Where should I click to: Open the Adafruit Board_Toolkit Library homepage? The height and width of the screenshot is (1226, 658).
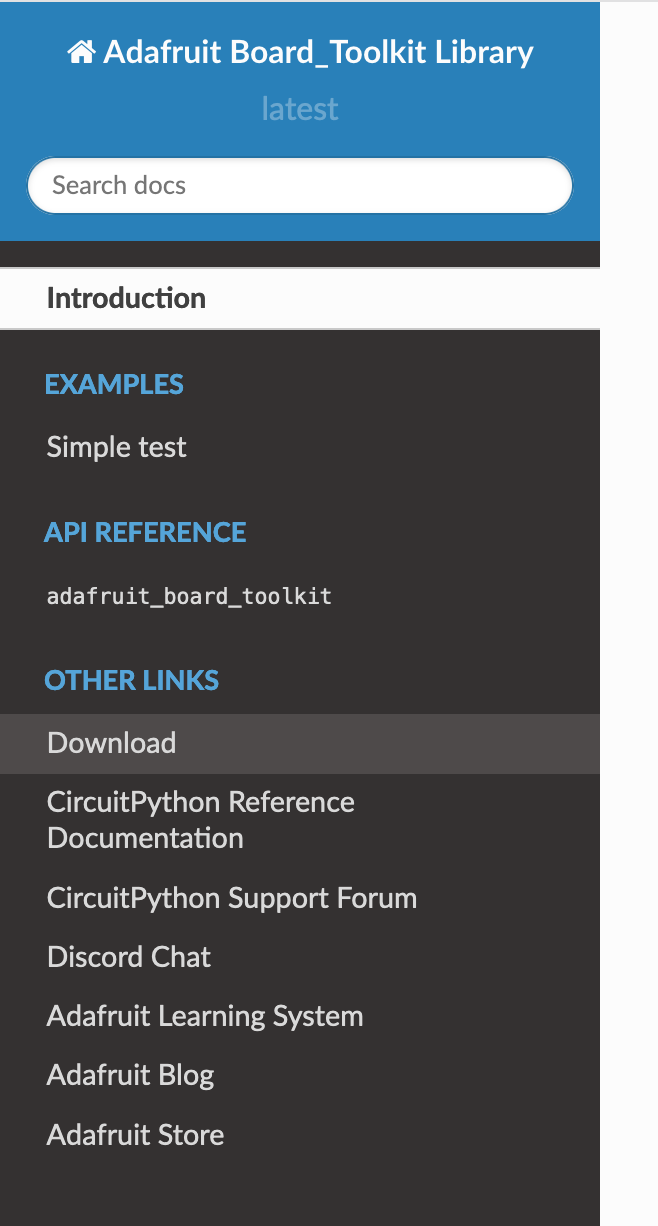(x=316, y=51)
